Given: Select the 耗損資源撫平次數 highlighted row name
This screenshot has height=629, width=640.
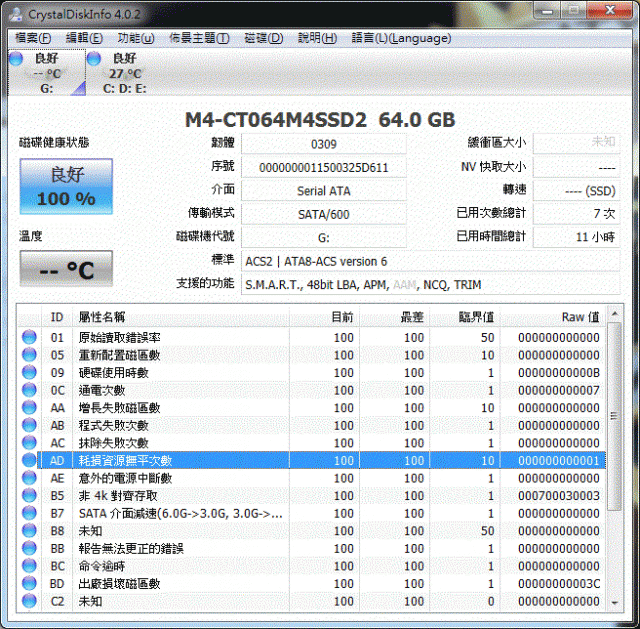Looking at the screenshot, I should [125, 460].
